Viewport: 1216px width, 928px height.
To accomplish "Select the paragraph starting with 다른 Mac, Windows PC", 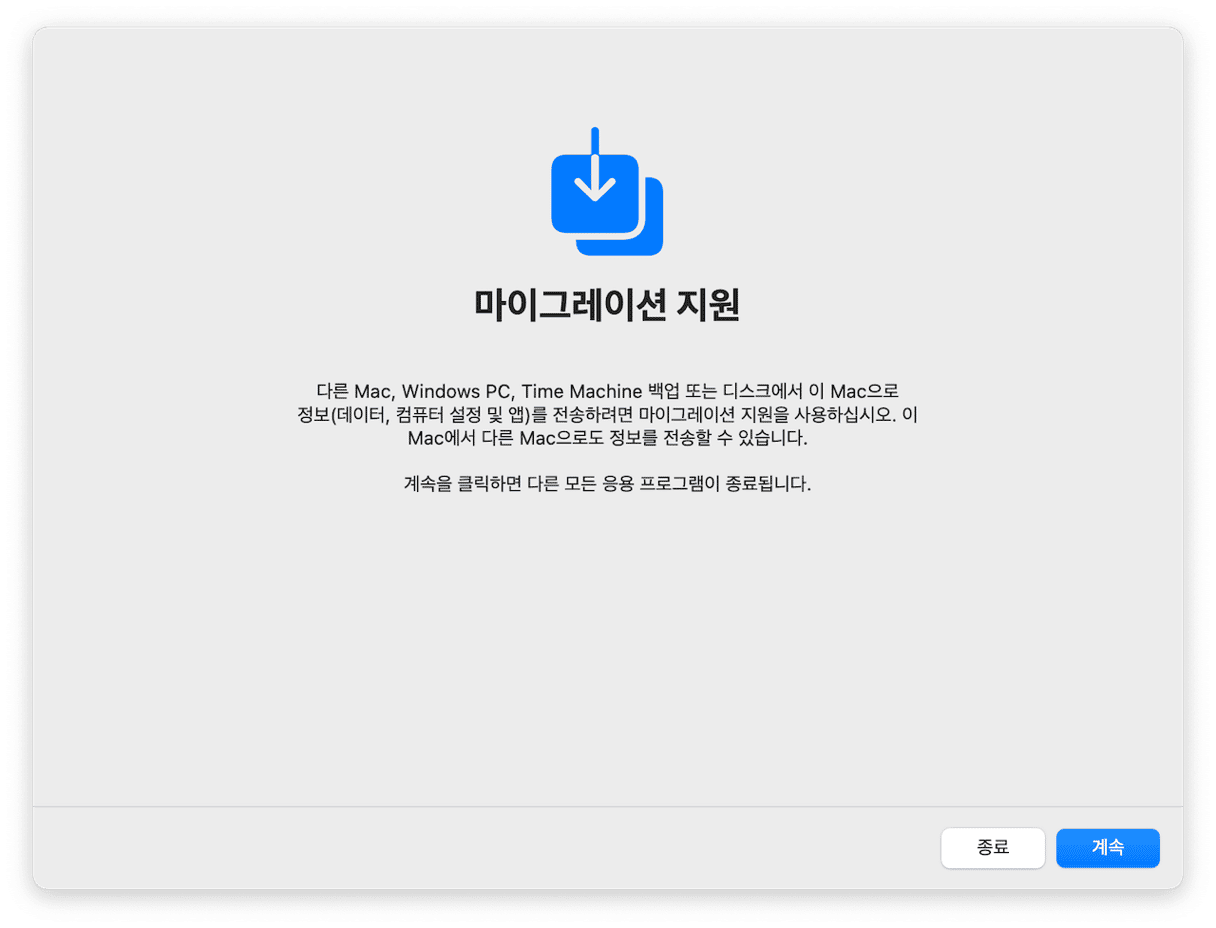I will (x=607, y=414).
